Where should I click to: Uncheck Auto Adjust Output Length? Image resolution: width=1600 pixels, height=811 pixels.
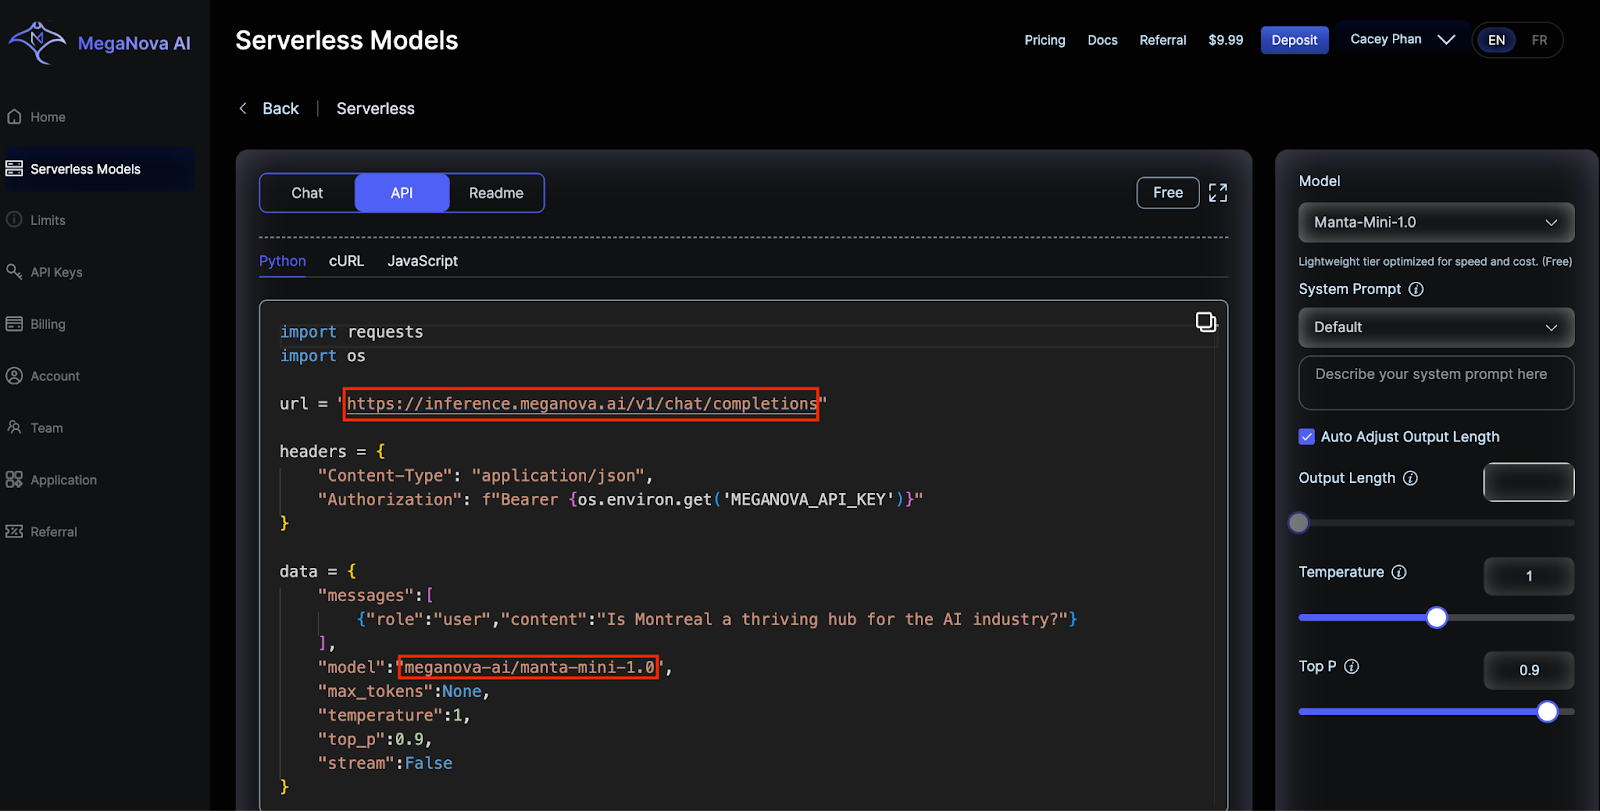1306,437
